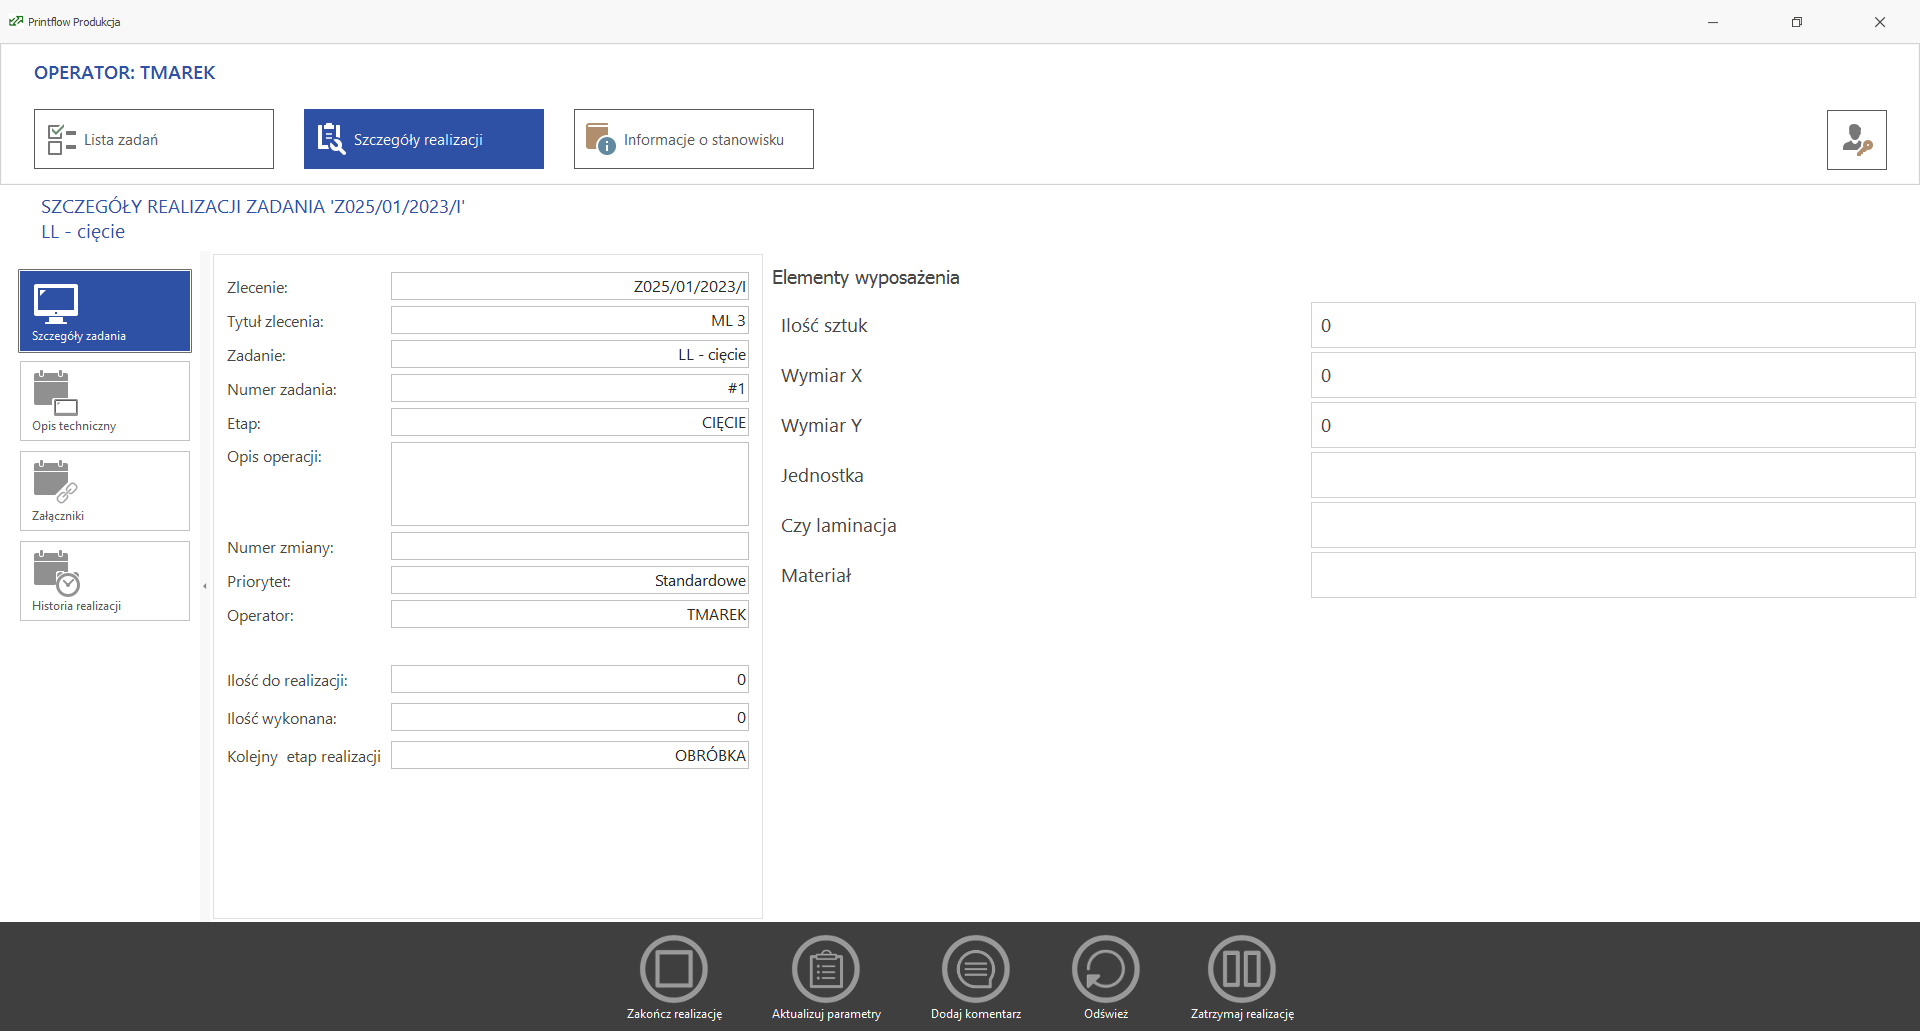Viewport: 1920px width, 1031px height.
Task: Open the Dodaj komentarz comment icon
Action: [976, 969]
